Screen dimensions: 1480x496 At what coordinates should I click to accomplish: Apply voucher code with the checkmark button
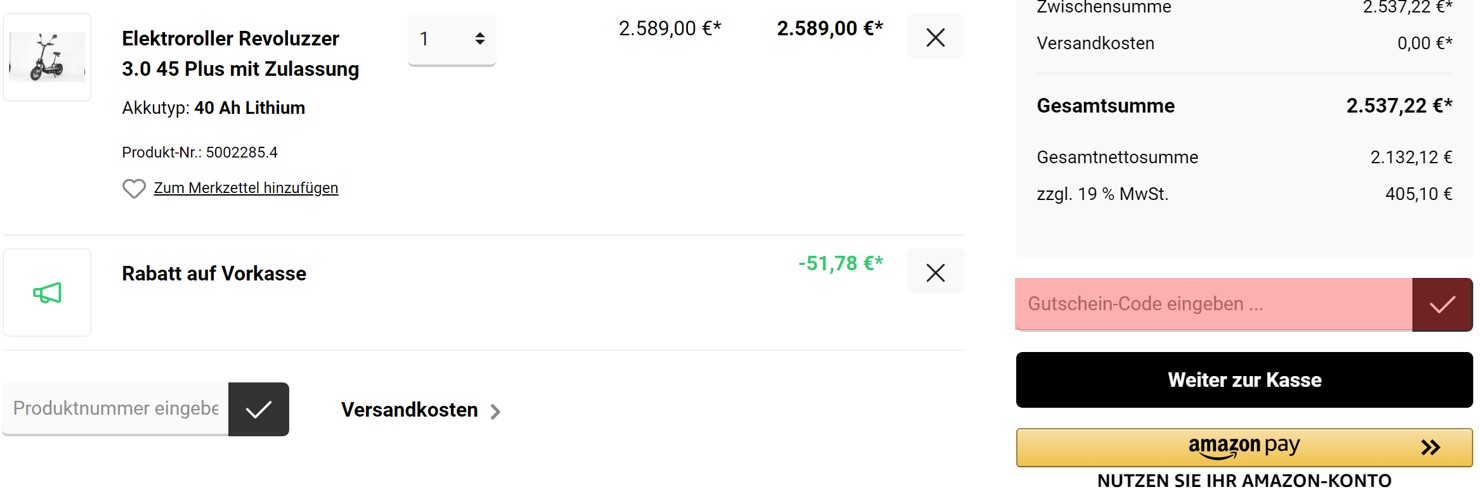(1442, 305)
